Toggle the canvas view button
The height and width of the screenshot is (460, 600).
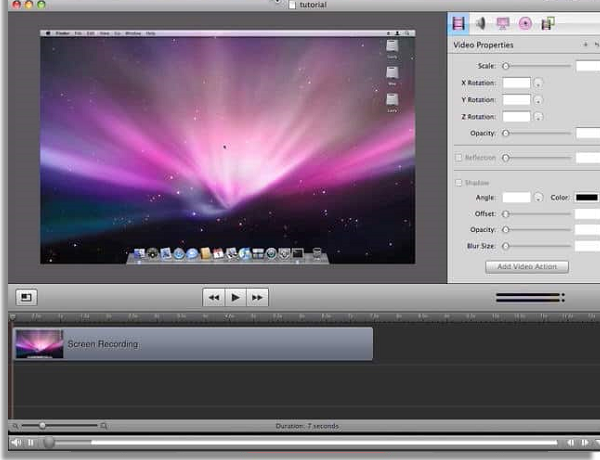[x=25, y=297]
